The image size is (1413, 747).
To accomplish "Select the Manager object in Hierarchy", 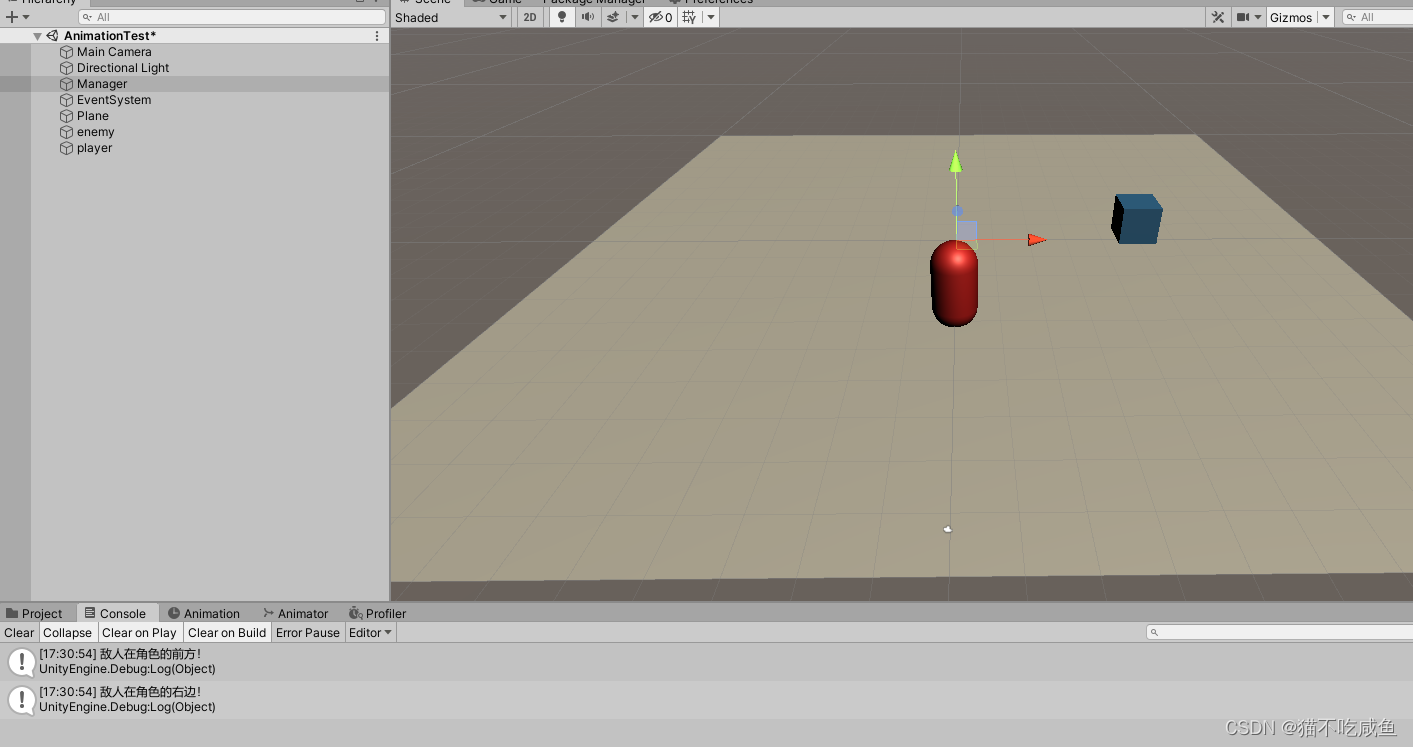I will pyautogui.click(x=194, y=84).
